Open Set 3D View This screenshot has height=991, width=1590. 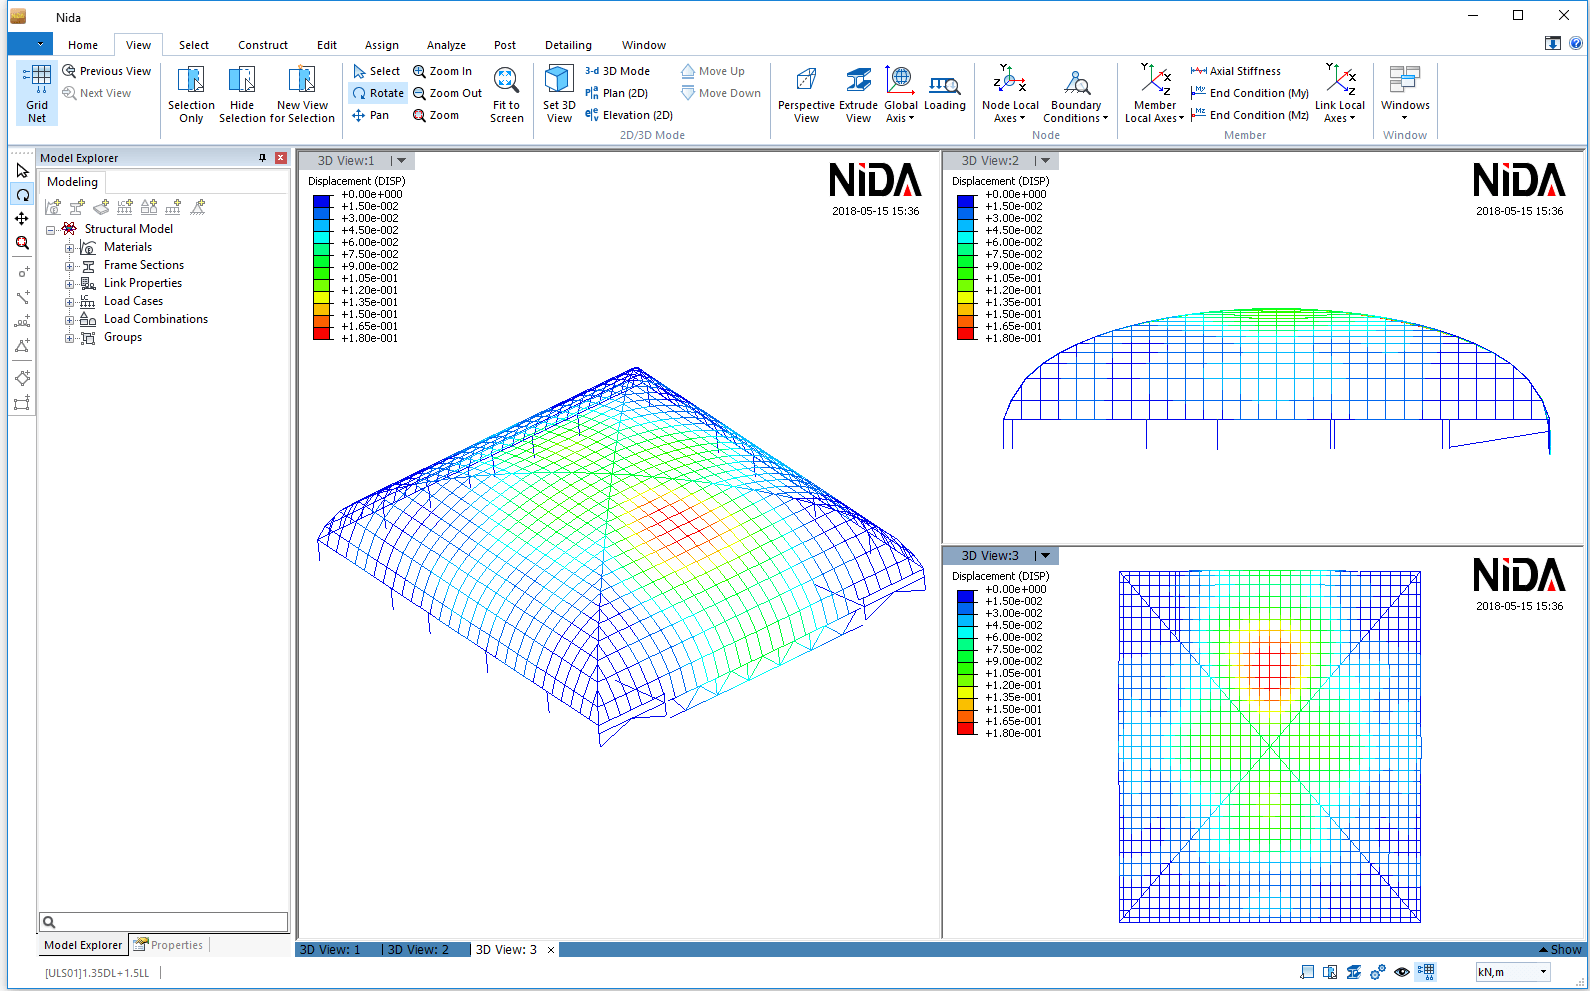point(559,94)
